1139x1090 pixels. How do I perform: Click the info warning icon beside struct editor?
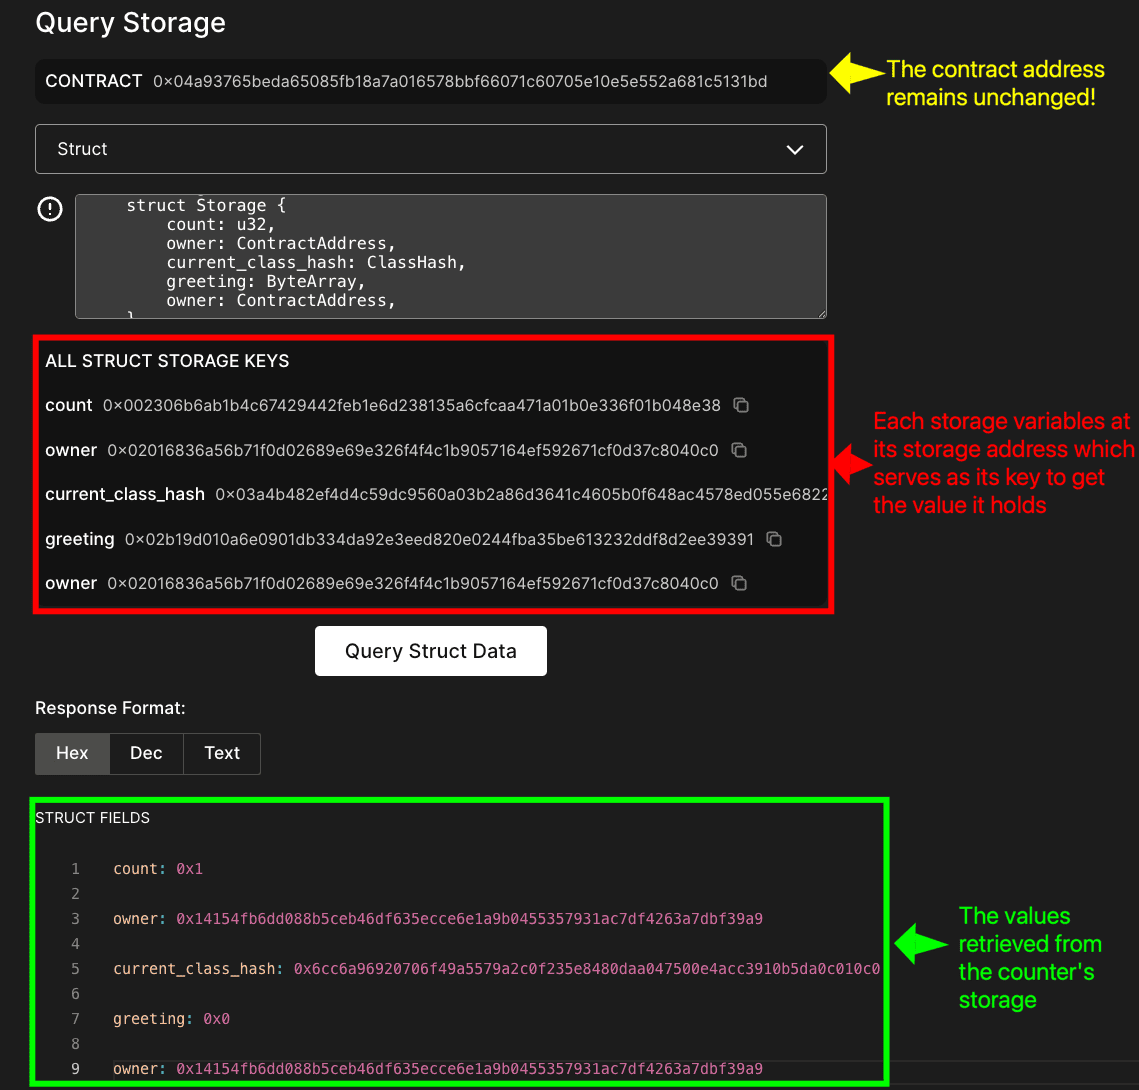[x=50, y=209]
